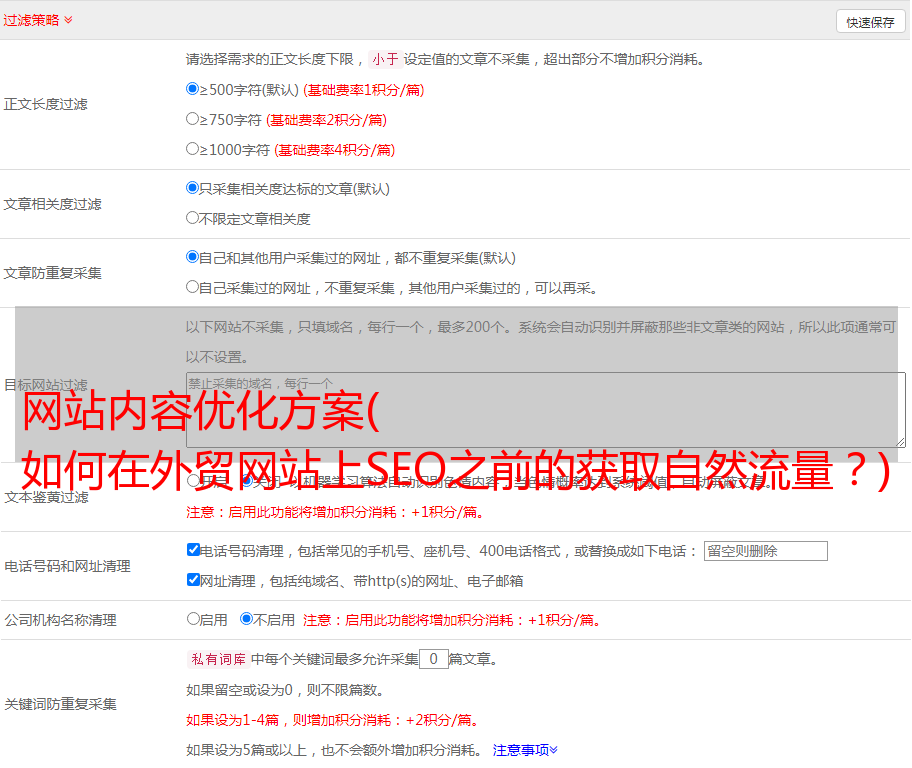Uncheck the 网址清理 checkbox
The width and height of the screenshot is (912, 768).
193,580
